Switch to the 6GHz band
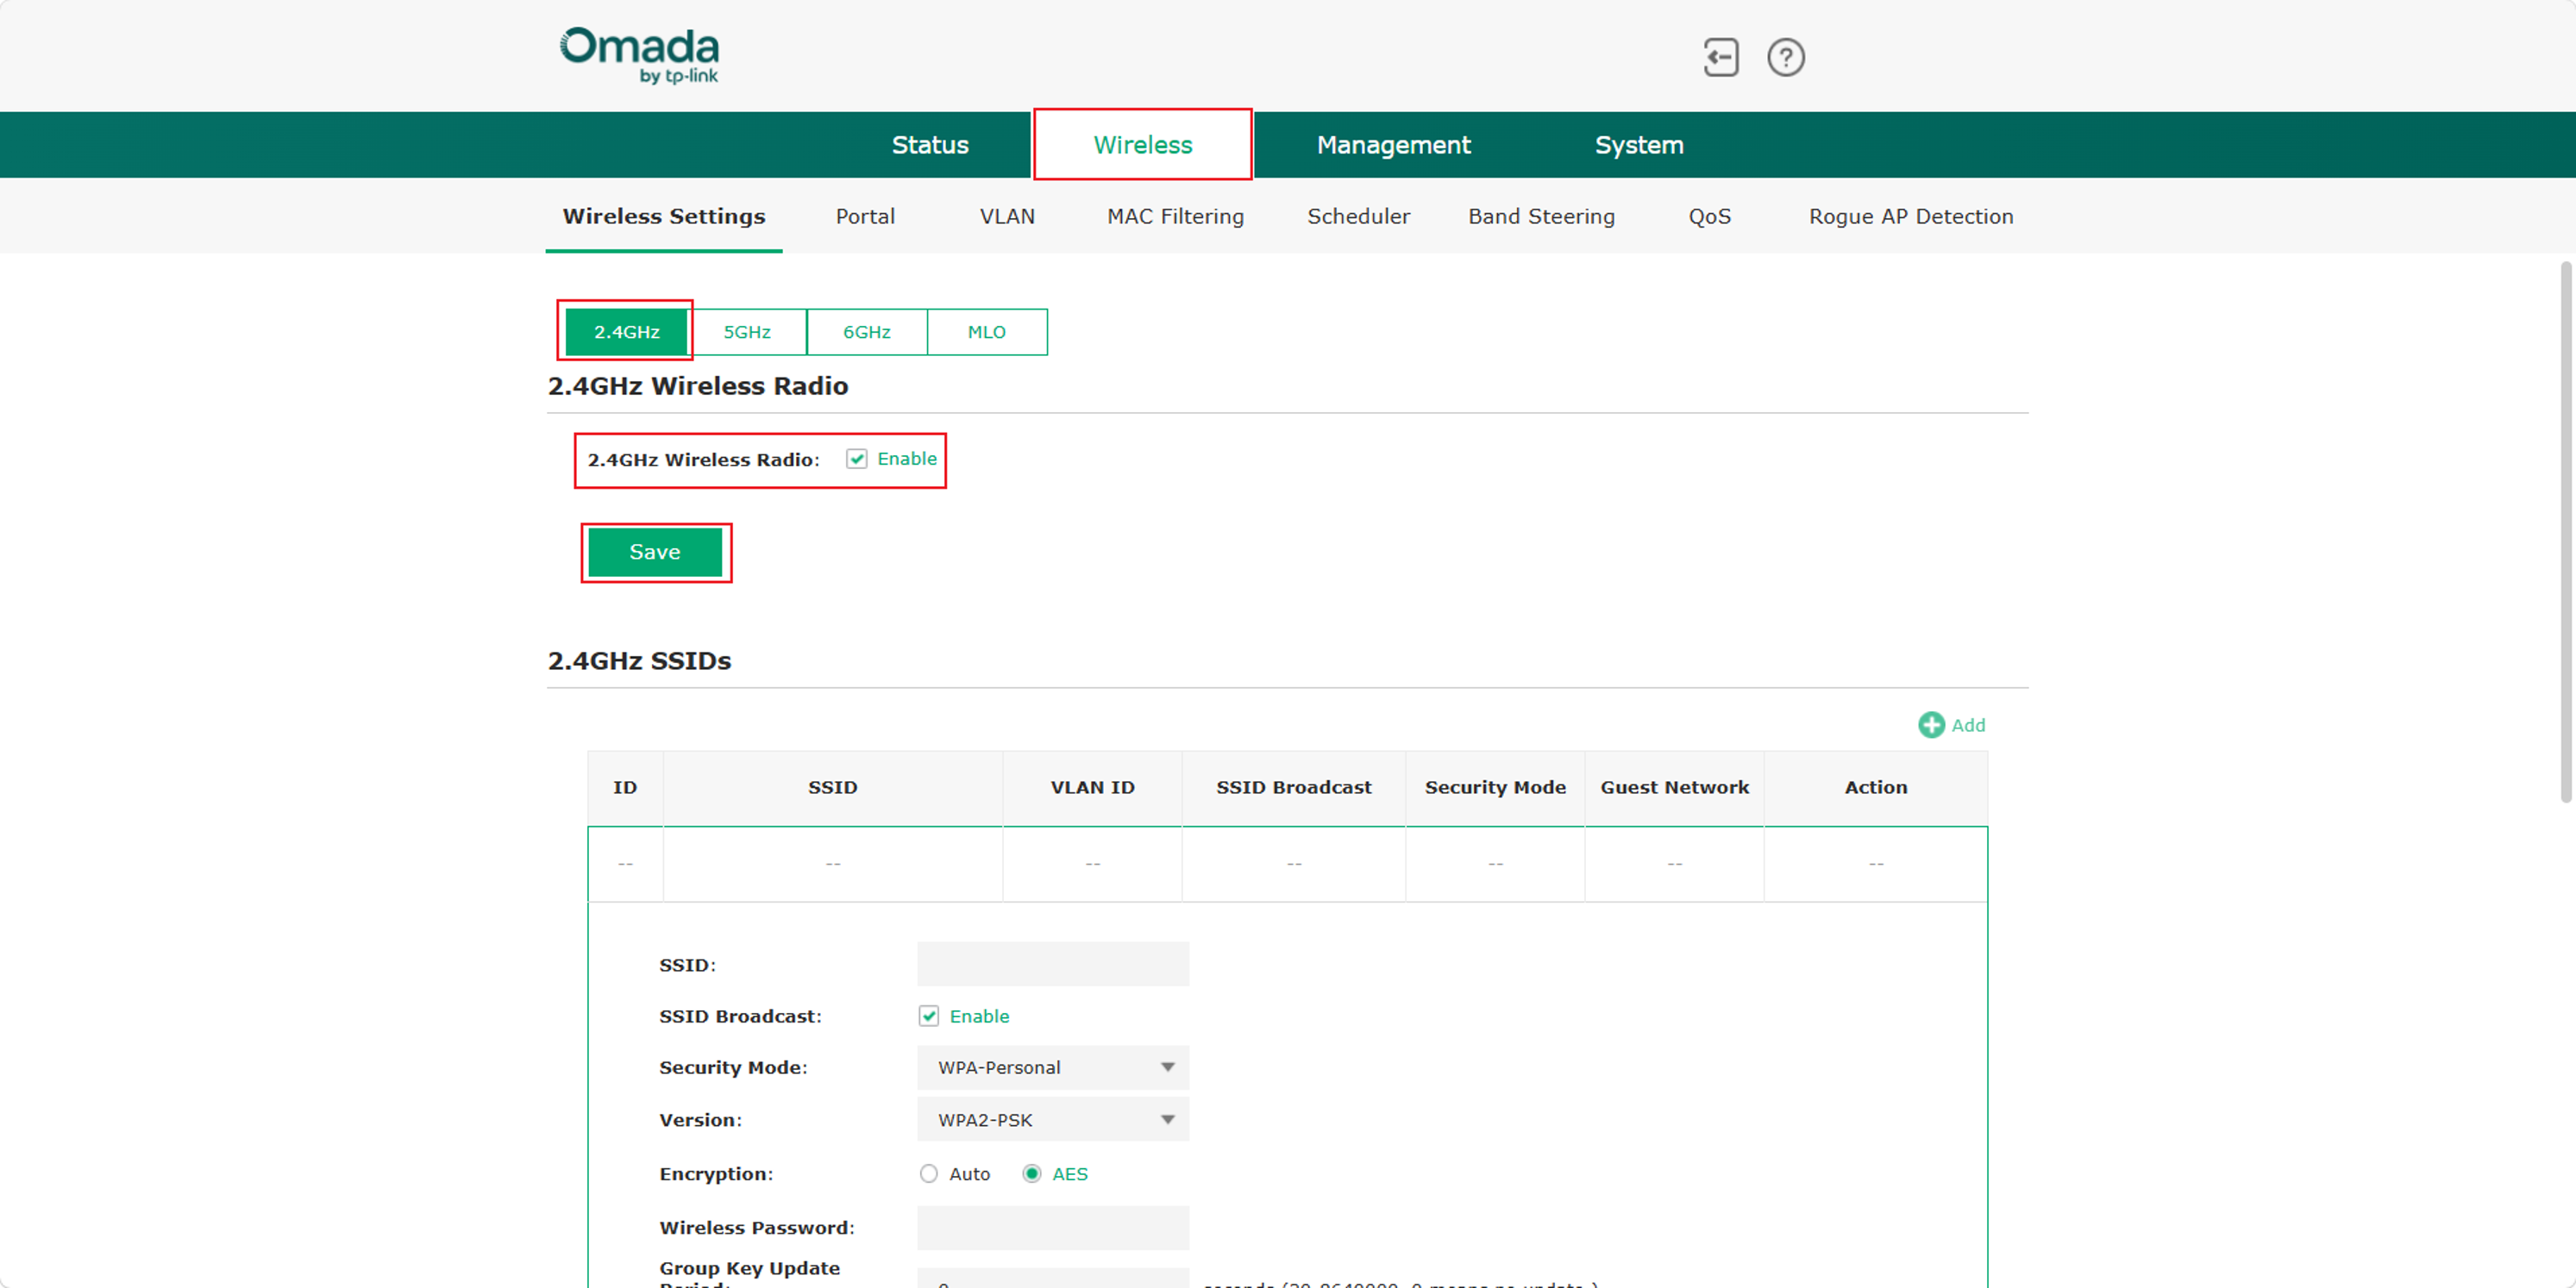2576x1288 pixels. pos(866,332)
